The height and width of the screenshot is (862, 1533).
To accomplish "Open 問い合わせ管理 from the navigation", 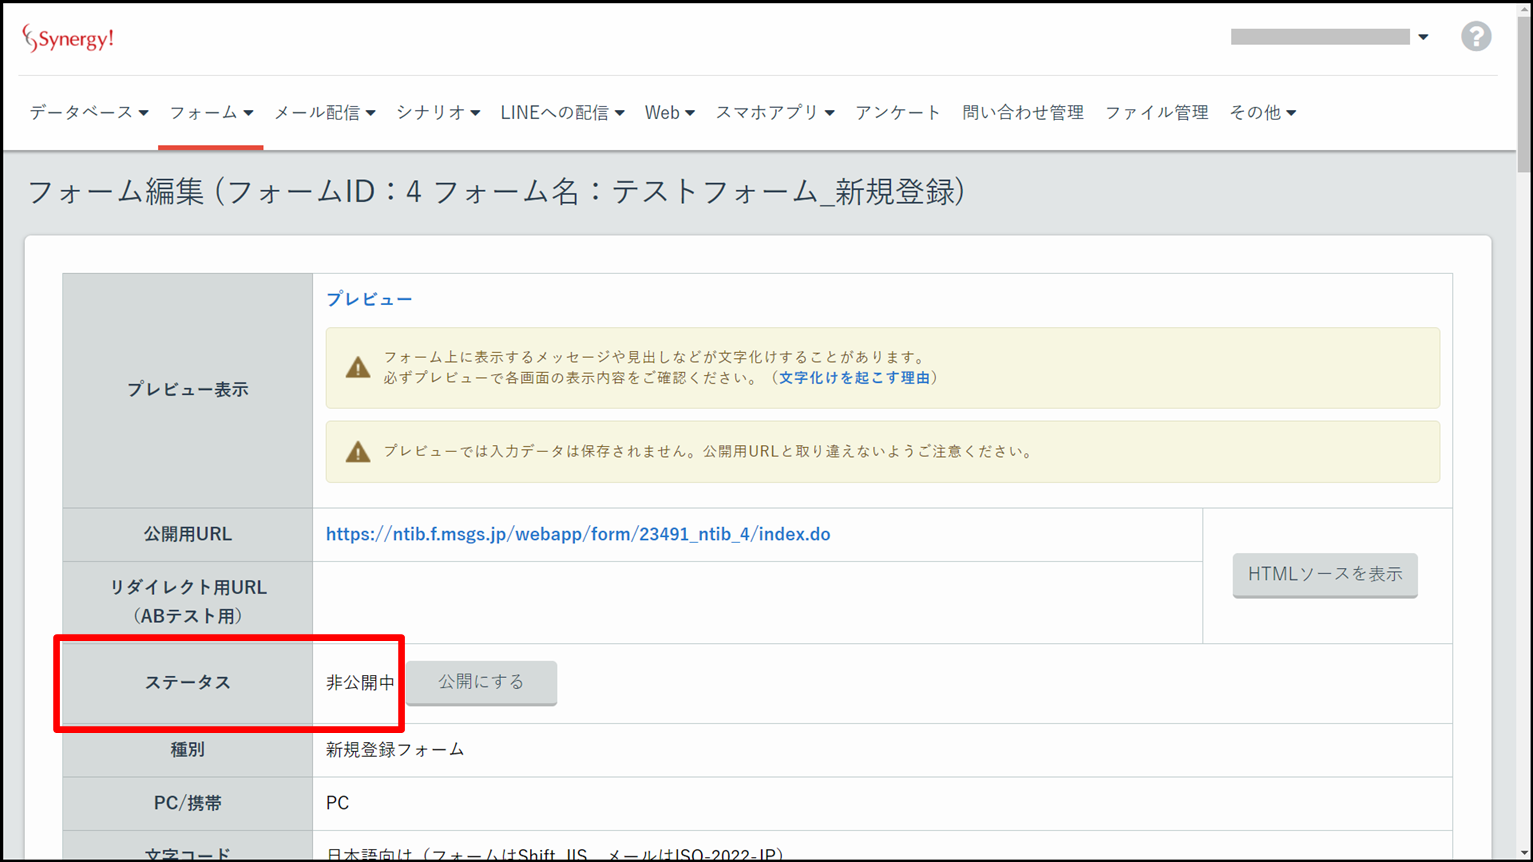I will click(1022, 113).
